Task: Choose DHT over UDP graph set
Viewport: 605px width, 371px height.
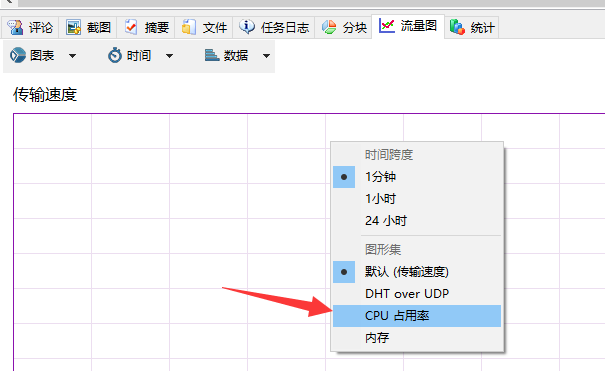Action: [417, 294]
